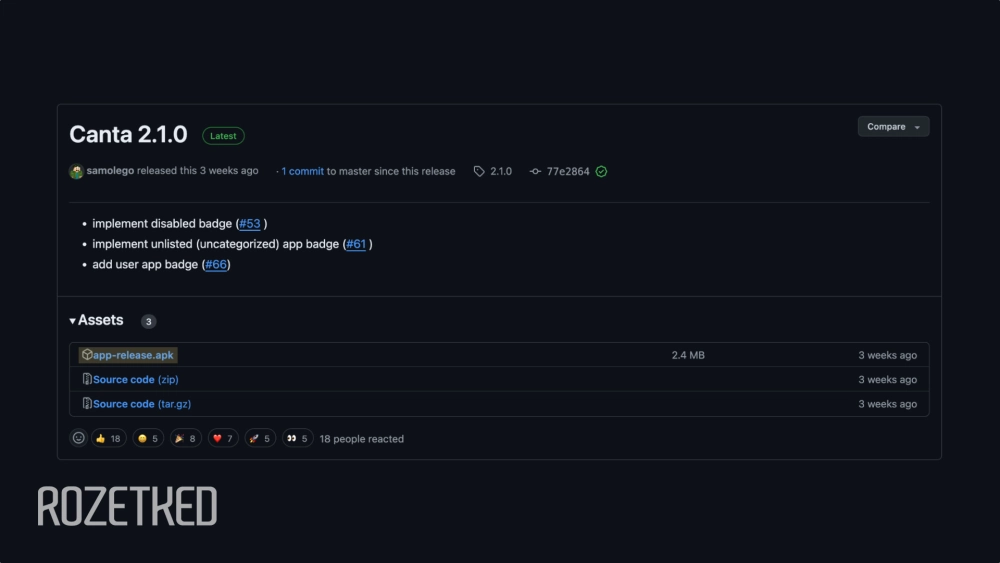
Task: Toggle the party popper reaction (8)
Action: coord(186,439)
